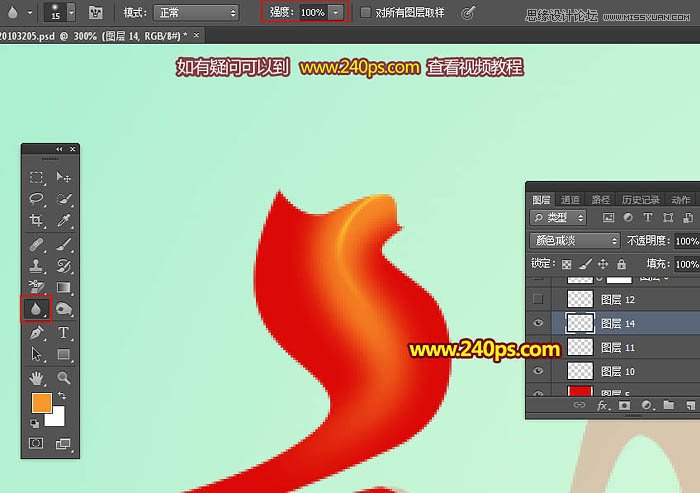This screenshot has width=700, height=493.
Task: Open 强度 strength slider arrow
Action: [335, 13]
